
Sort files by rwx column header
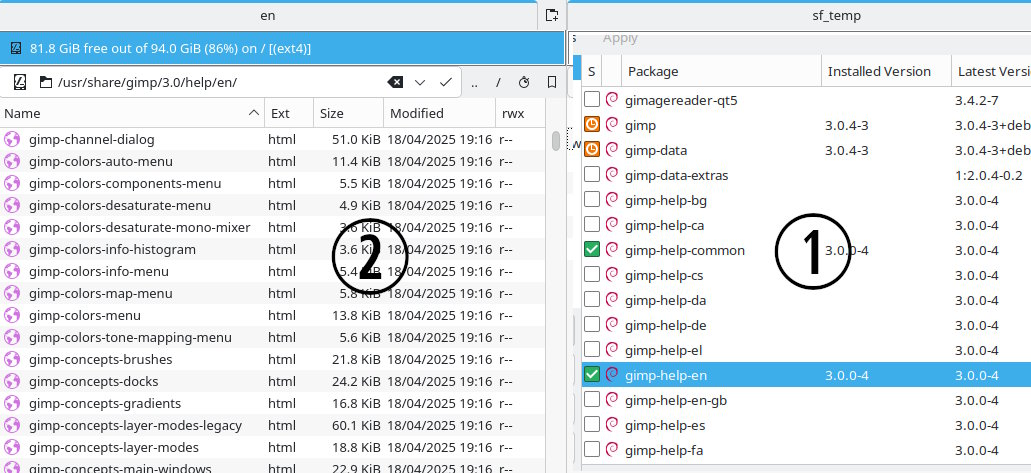[x=519, y=113]
